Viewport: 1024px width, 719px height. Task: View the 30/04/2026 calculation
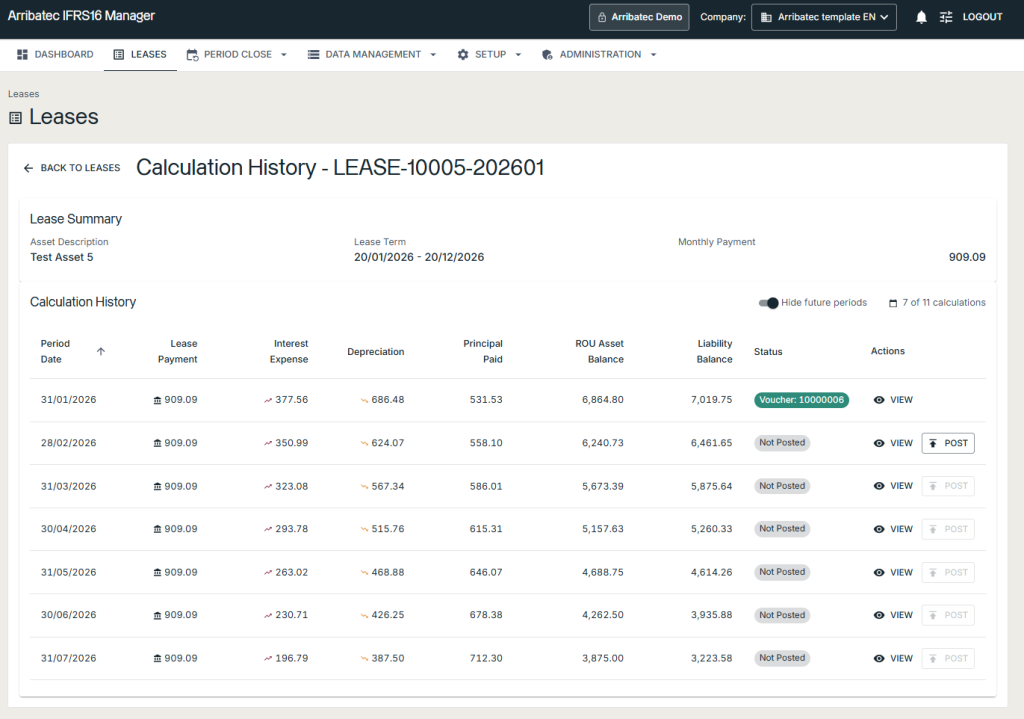(893, 529)
